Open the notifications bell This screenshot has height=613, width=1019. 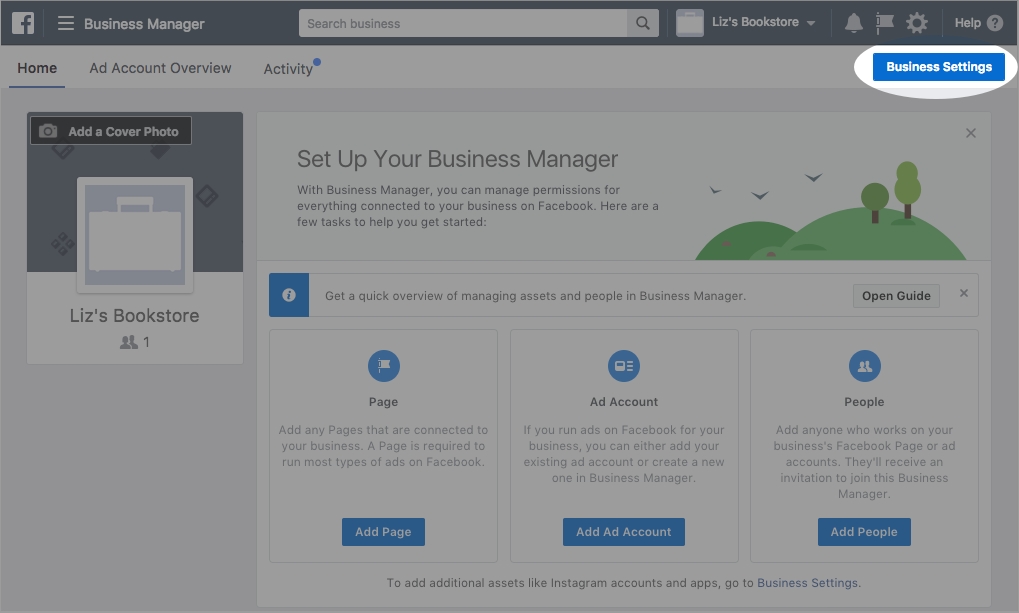click(x=854, y=23)
